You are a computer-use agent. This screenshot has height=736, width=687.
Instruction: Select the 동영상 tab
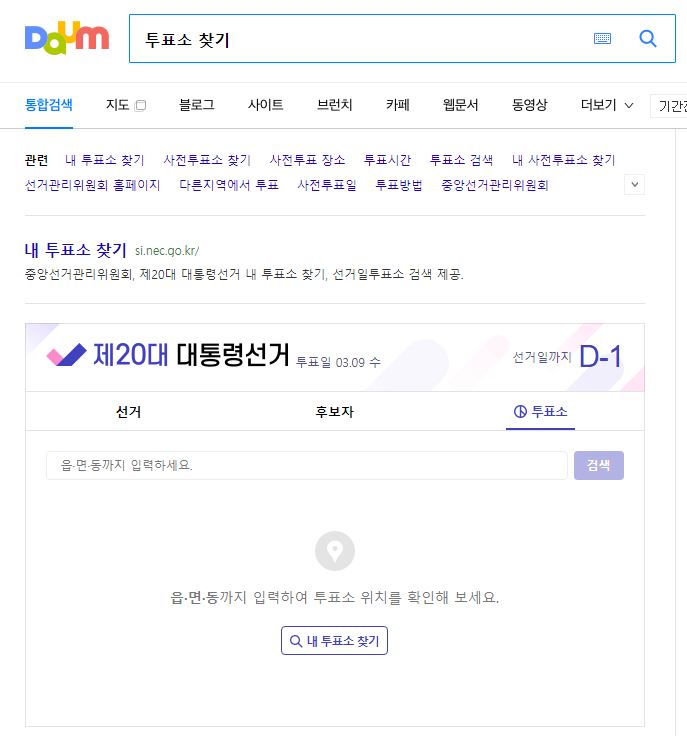(x=529, y=105)
